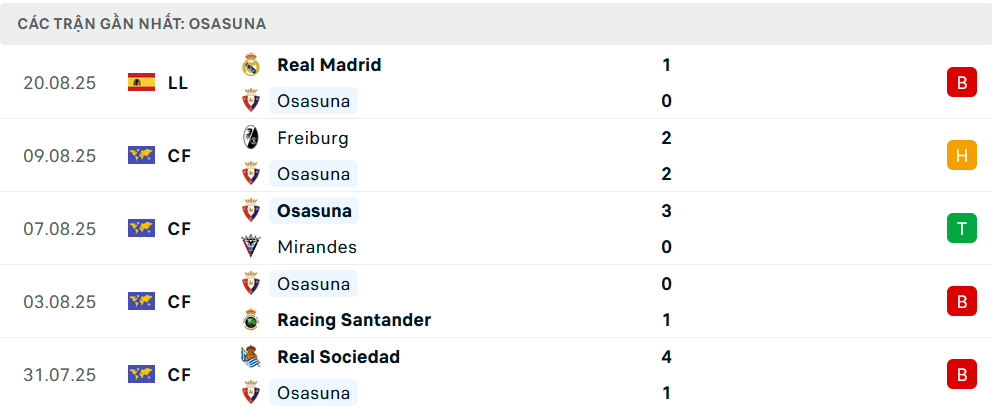Click the Freiburg club crest
Image resolution: width=992 pixels, height=407 pixels.
(251, 138)
